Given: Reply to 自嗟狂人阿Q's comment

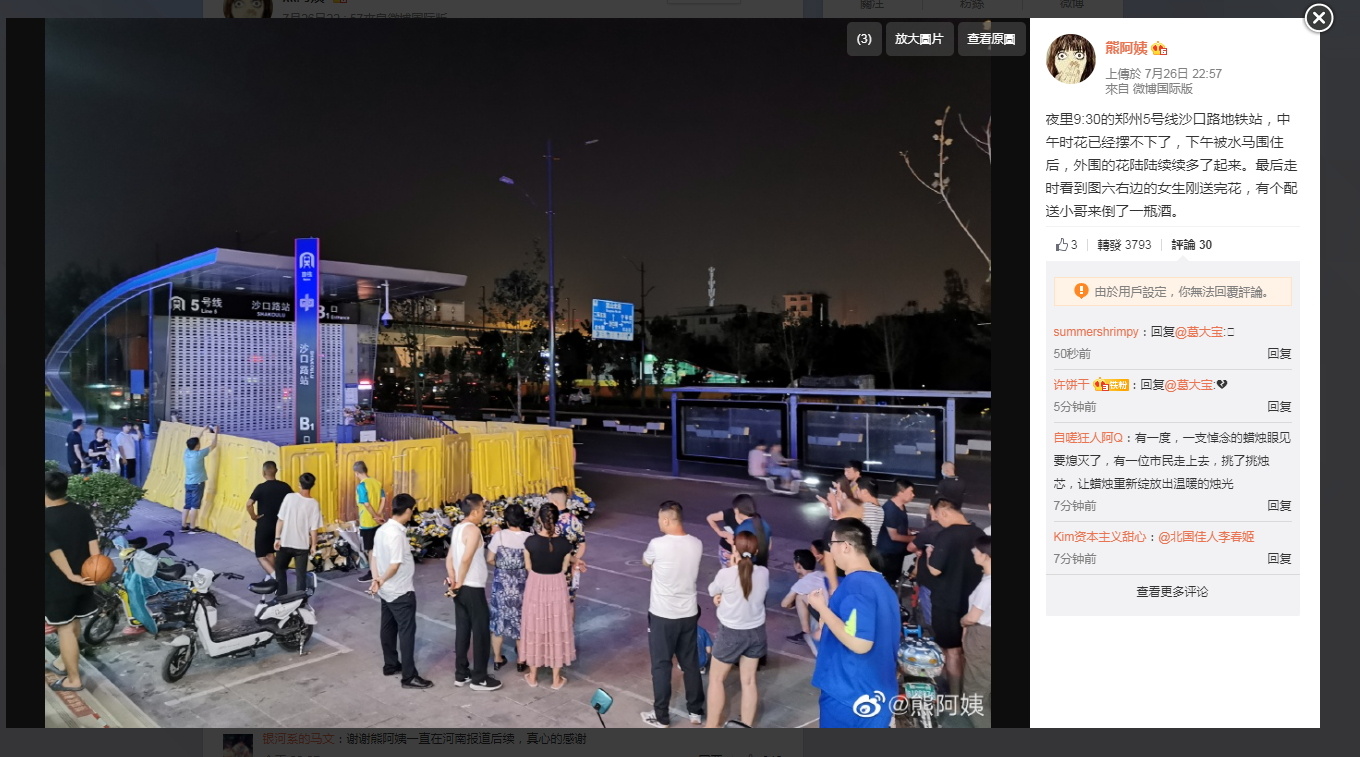Looking at the screenshot, I should pyautogui.click(x=1279, y=506).
